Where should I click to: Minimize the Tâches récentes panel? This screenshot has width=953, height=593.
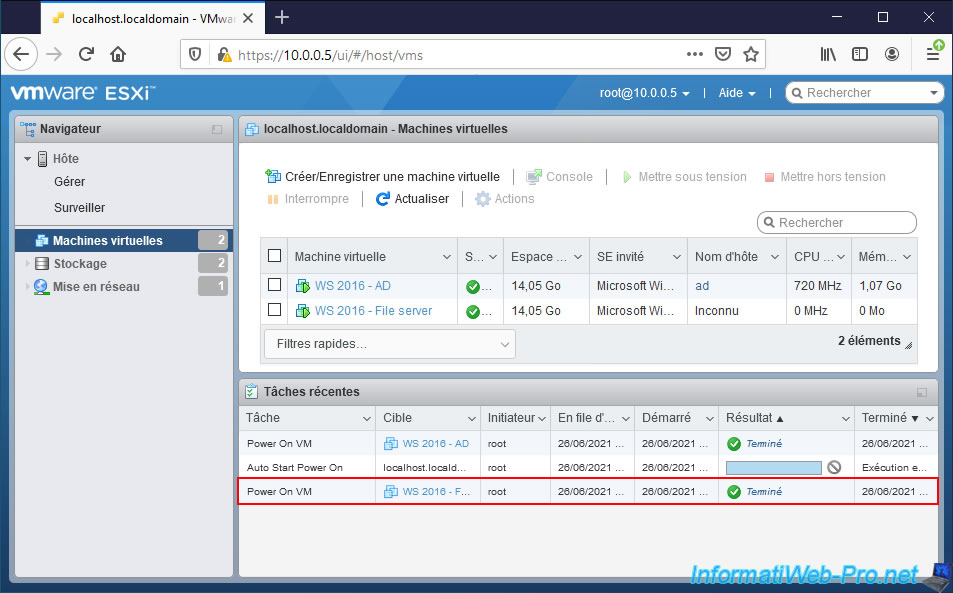(x=921, y=393)
